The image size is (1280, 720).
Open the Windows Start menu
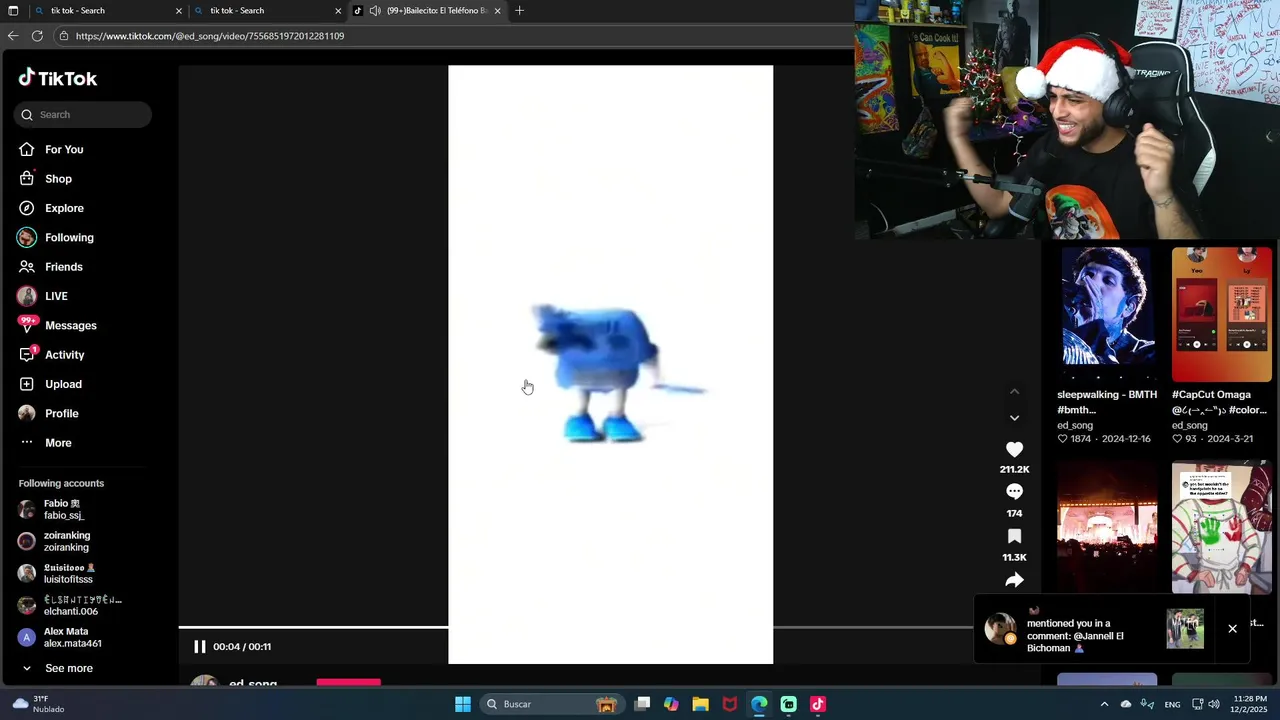[463, 704]
